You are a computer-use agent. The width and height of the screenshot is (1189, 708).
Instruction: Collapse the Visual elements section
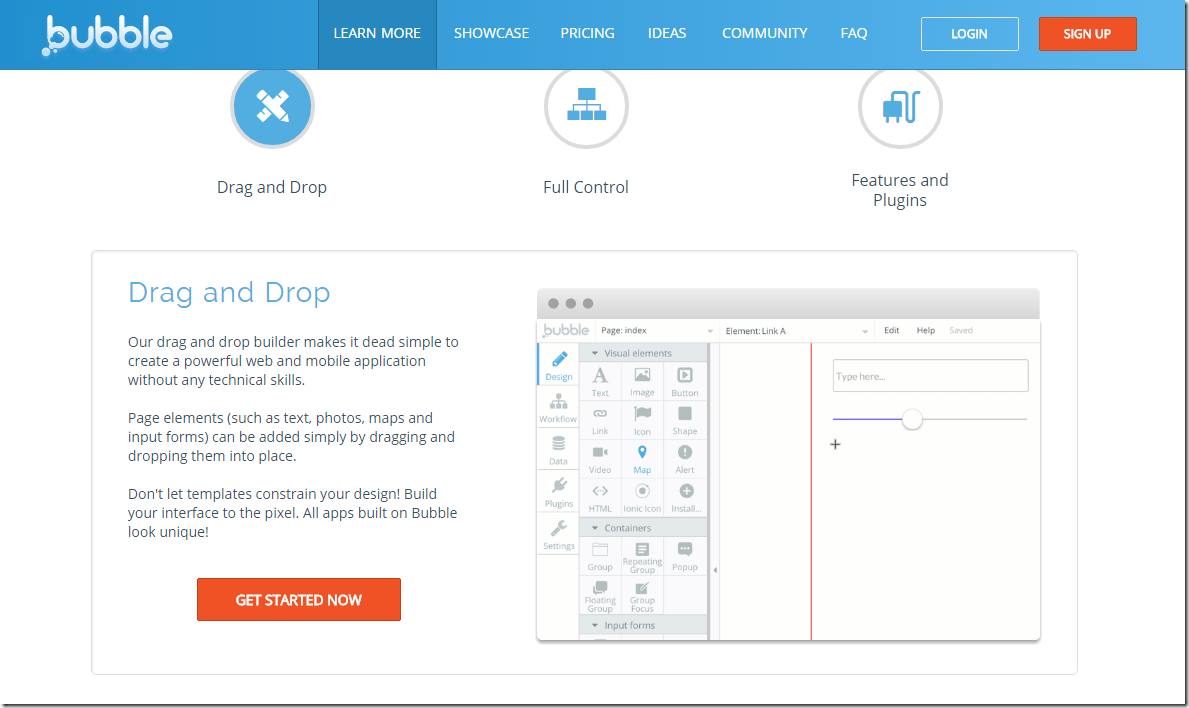click(595, 353)
